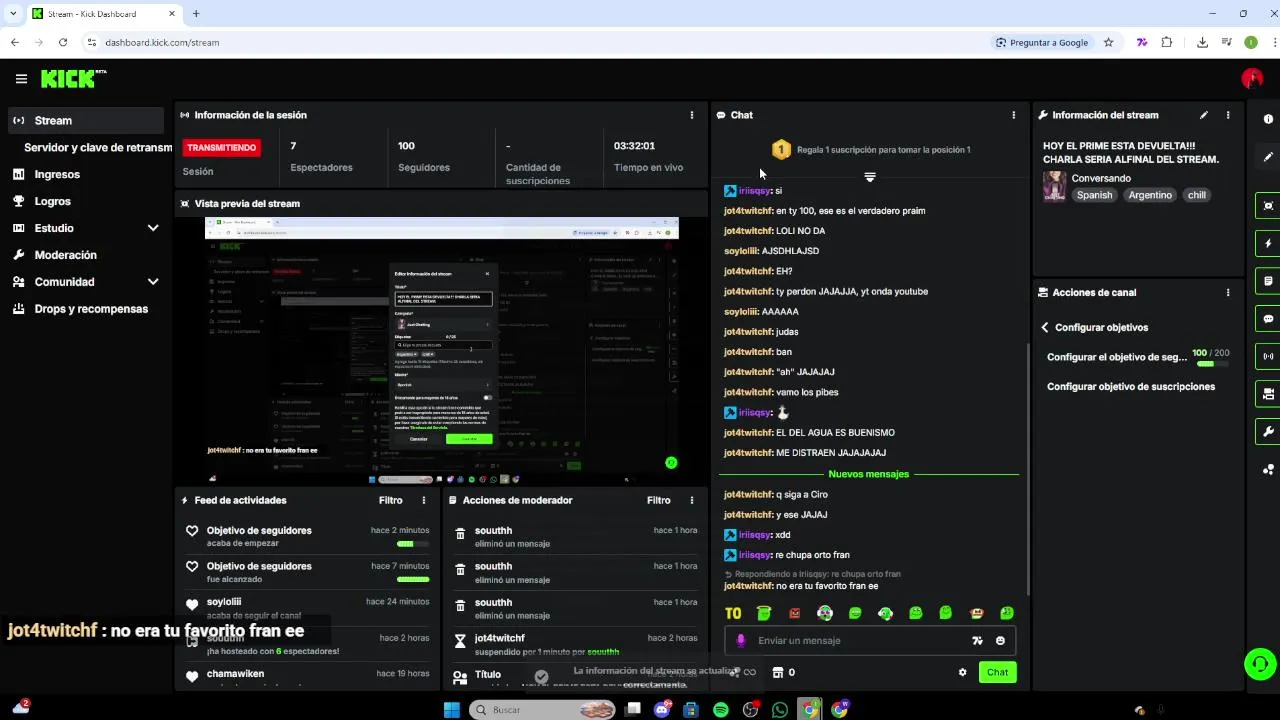Click the green support chat bubble
Image resolution: width=1280 pixels, height=720 pixels.
[1259, 664]
